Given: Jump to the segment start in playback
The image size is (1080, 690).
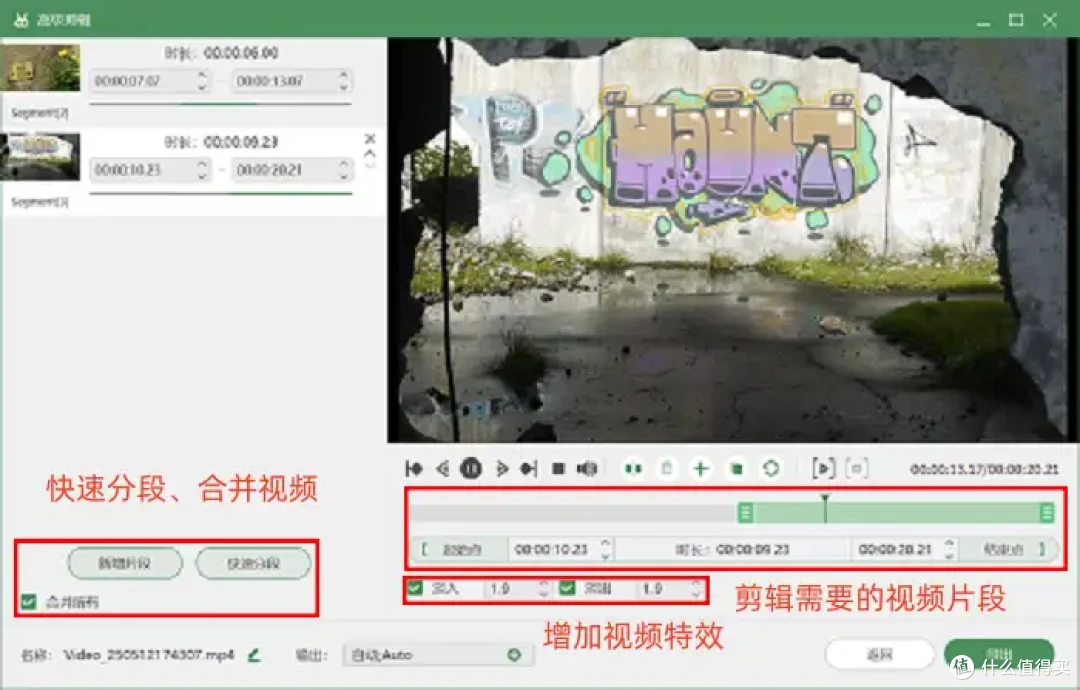Looking at the screenshot, I should [x=413, y=469].
